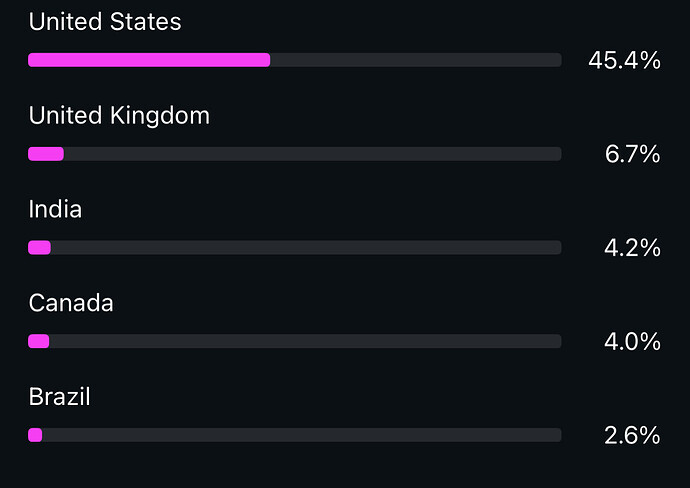Click the India country label
Screen dimensions: 690x488
pyautogui.click(x=55, y=210)
